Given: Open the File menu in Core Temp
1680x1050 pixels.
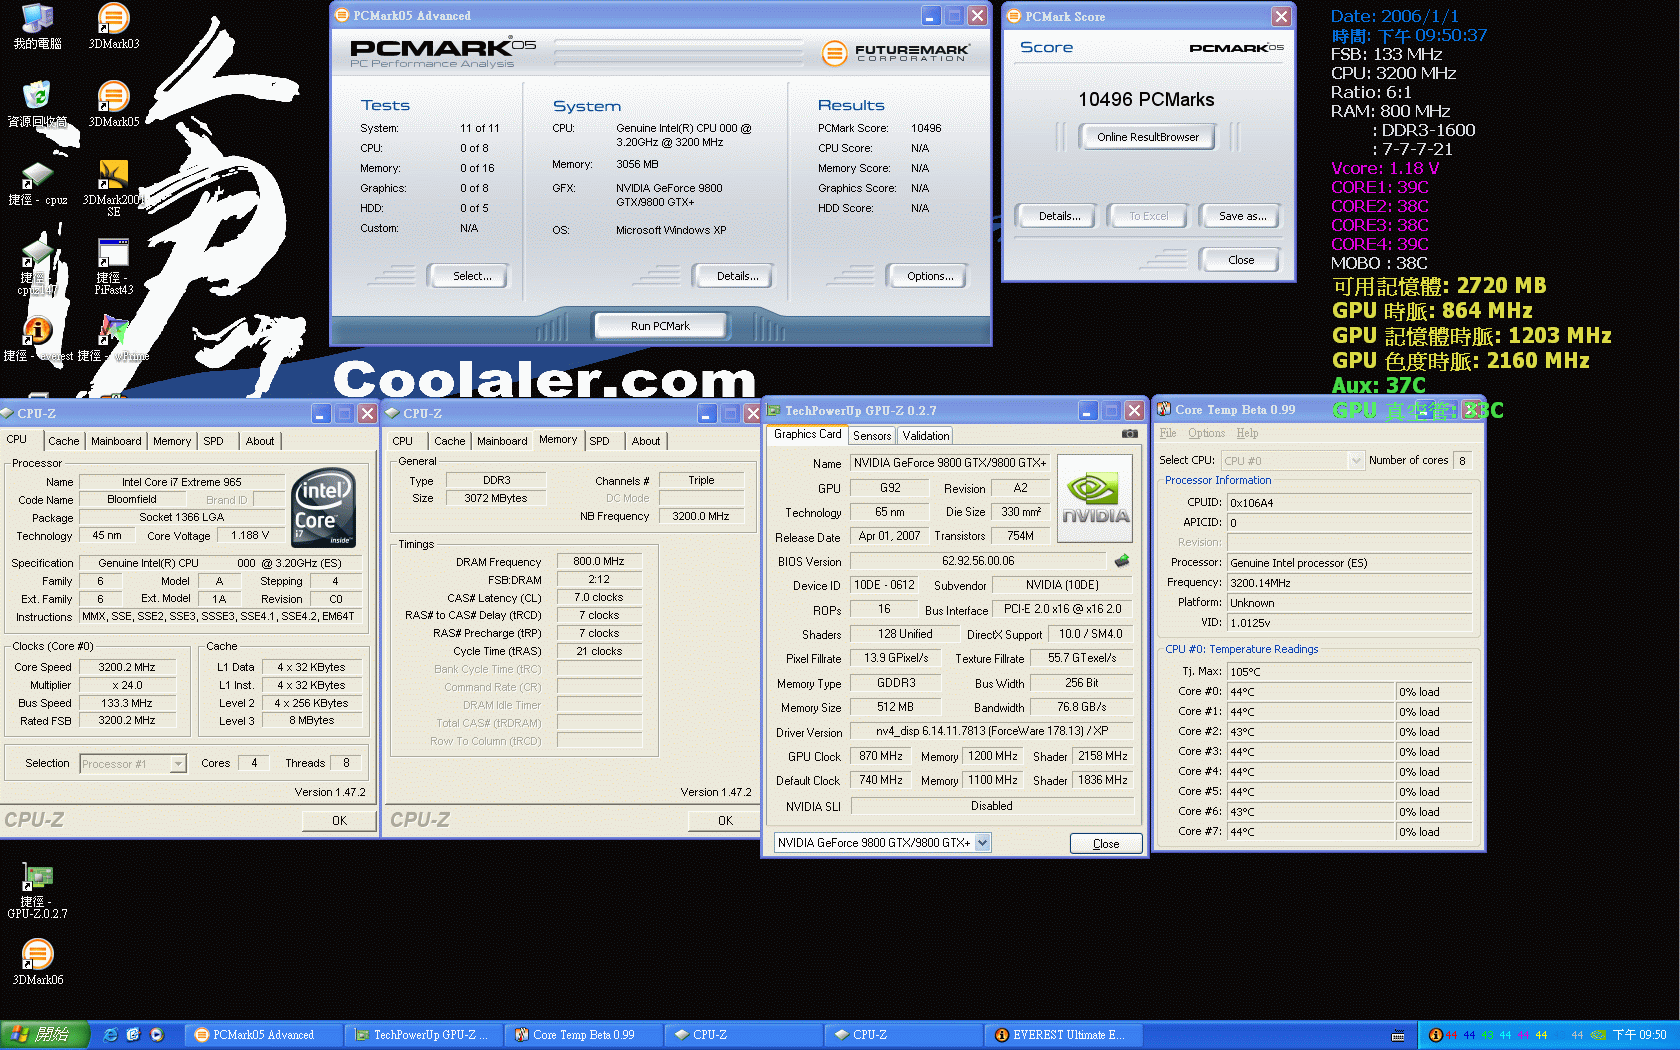Looking at the screenshot, I should (1168, 433).
